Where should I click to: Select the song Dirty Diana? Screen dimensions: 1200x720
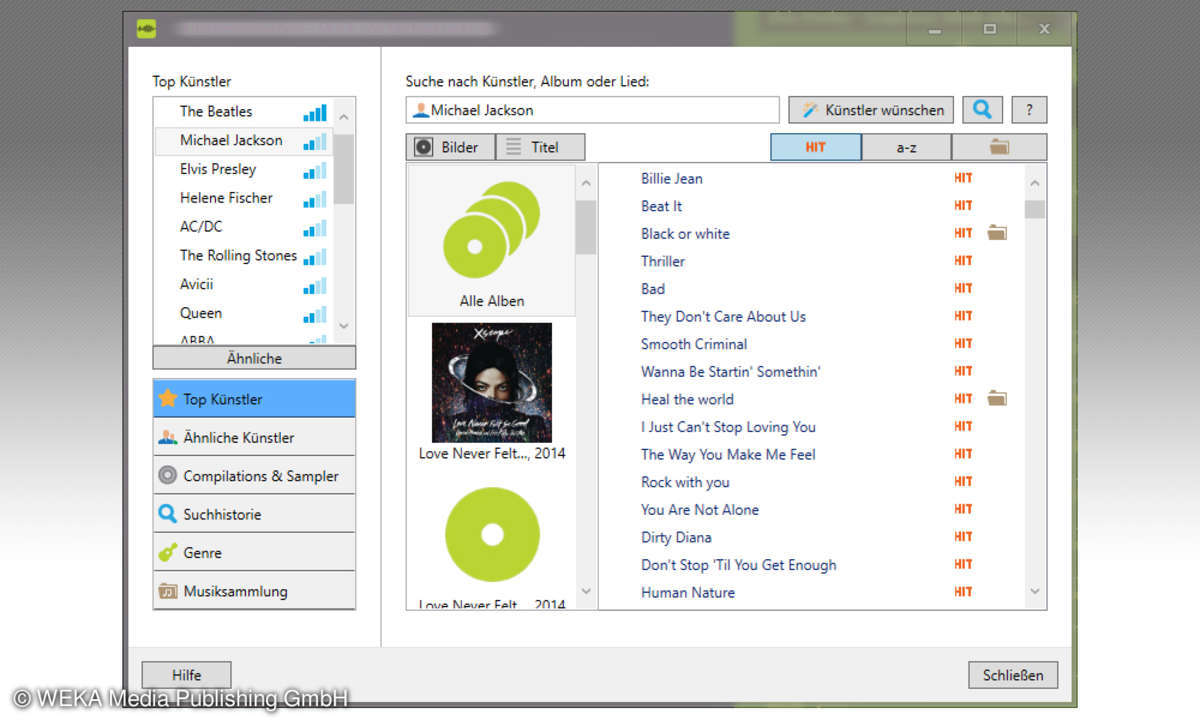677,537
